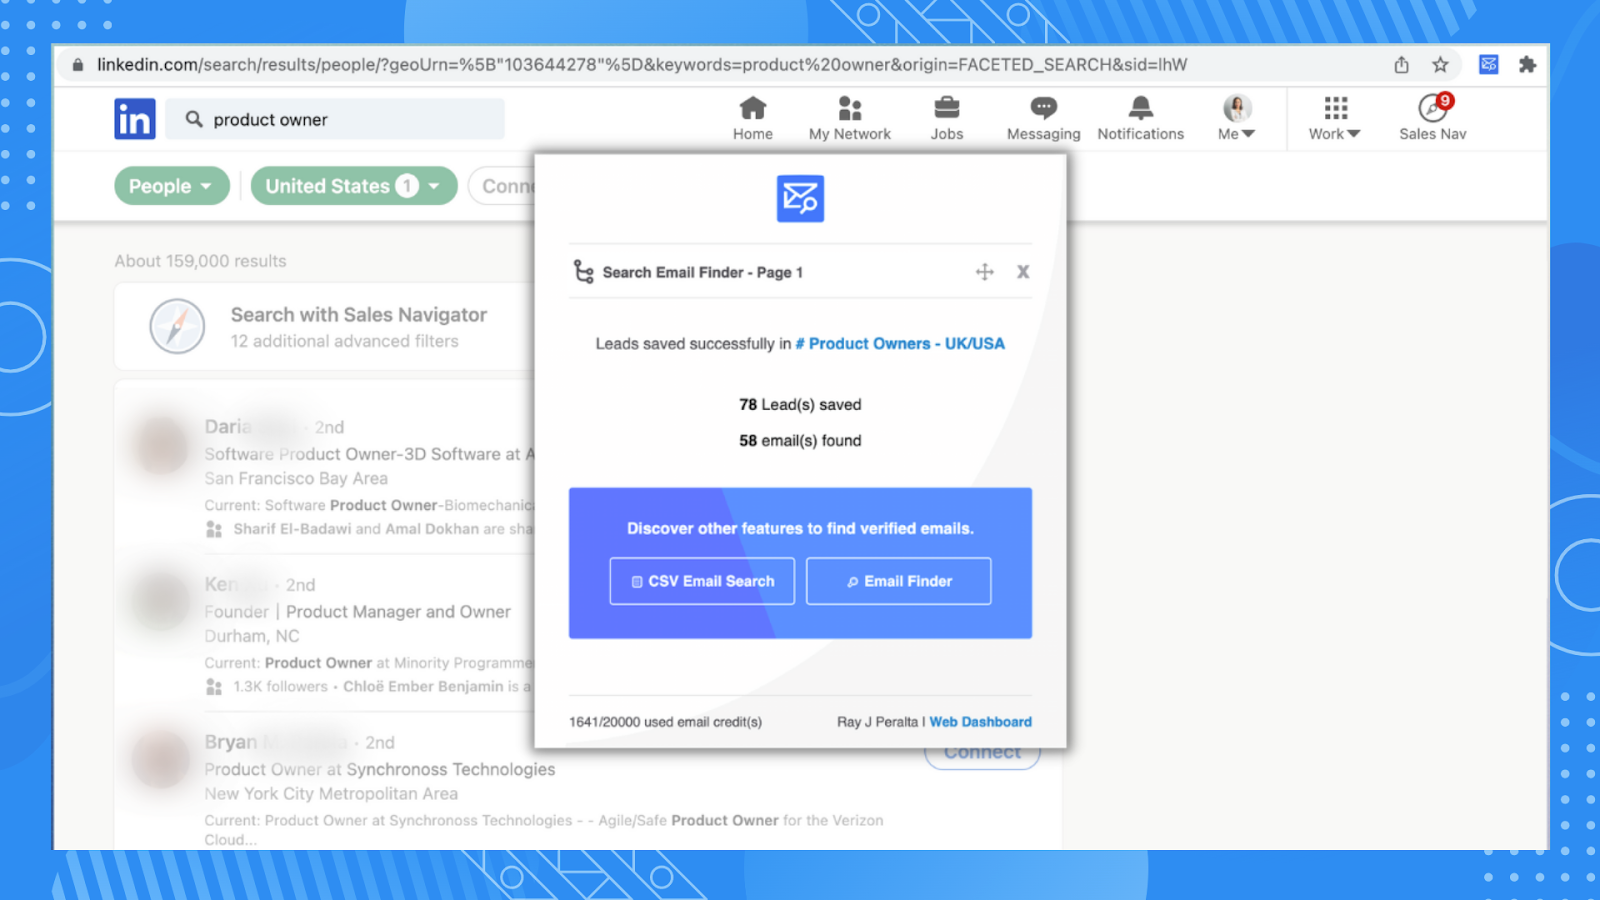Click the browser address bar URL
The width and height of the screenshot is (1600, 900).
[642, 65]
